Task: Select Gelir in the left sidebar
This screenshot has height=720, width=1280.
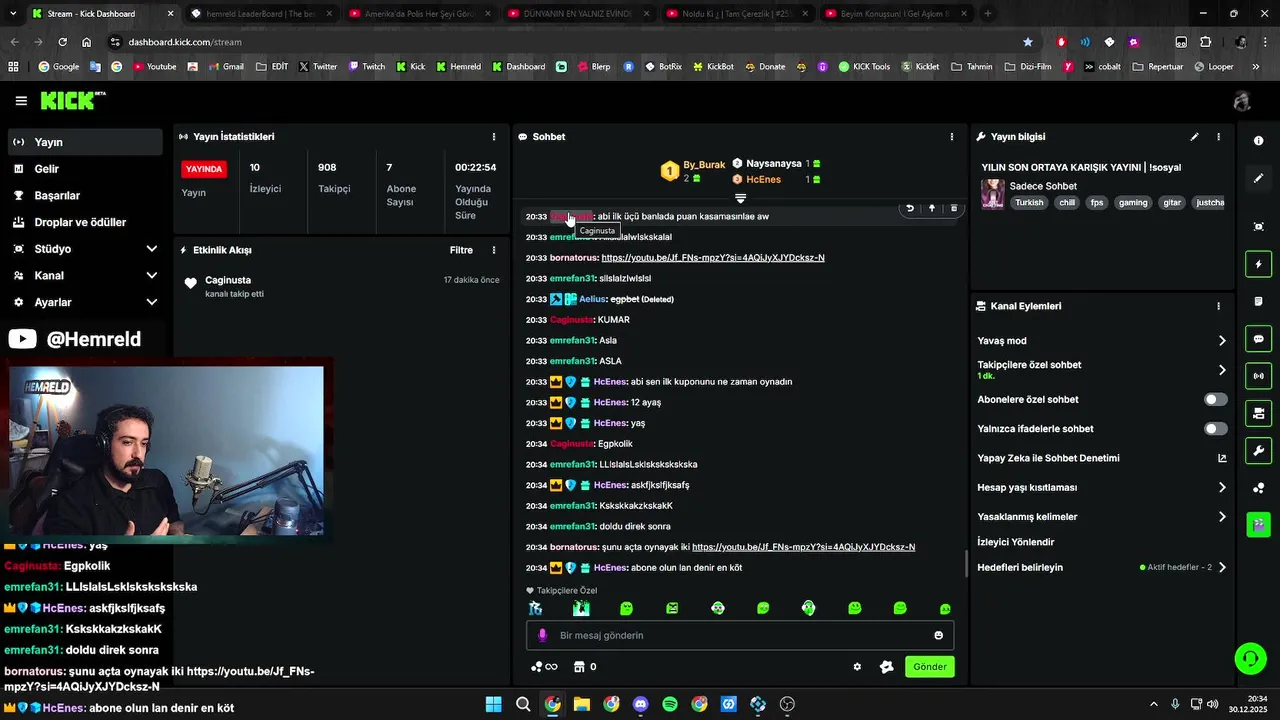Action: coord(85,169)
